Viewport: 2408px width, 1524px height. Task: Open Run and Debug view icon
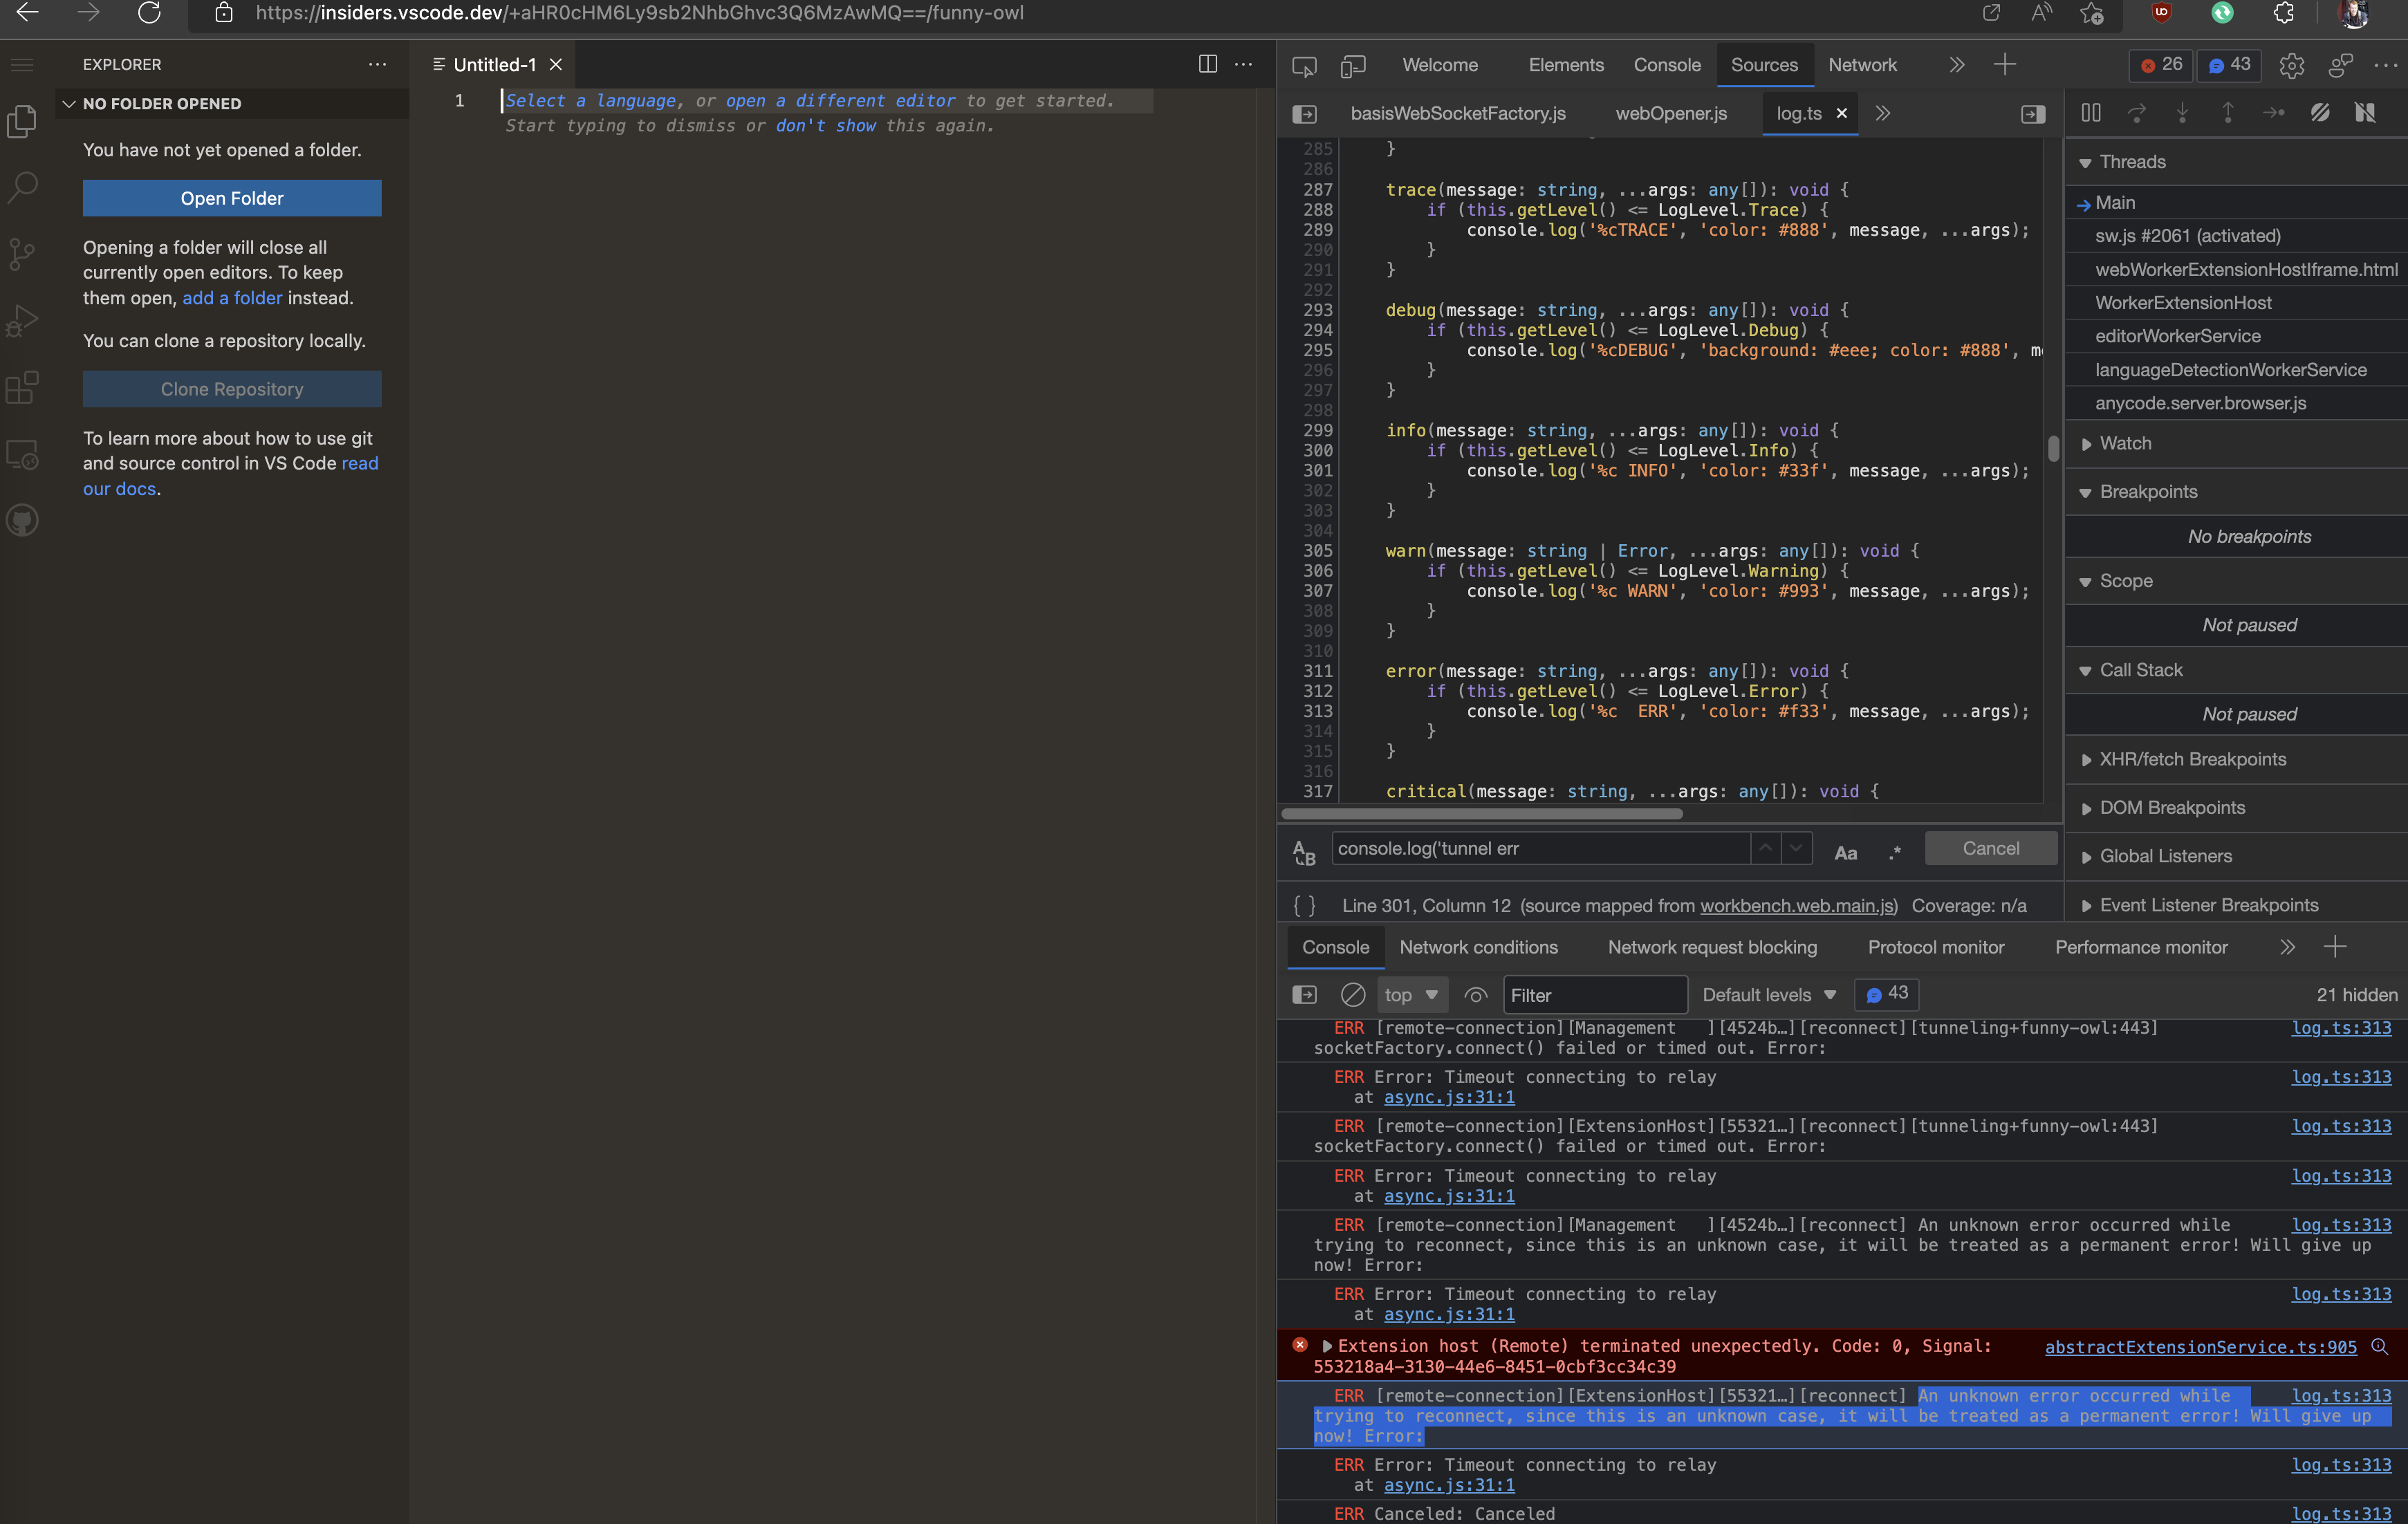click(22, 321)
